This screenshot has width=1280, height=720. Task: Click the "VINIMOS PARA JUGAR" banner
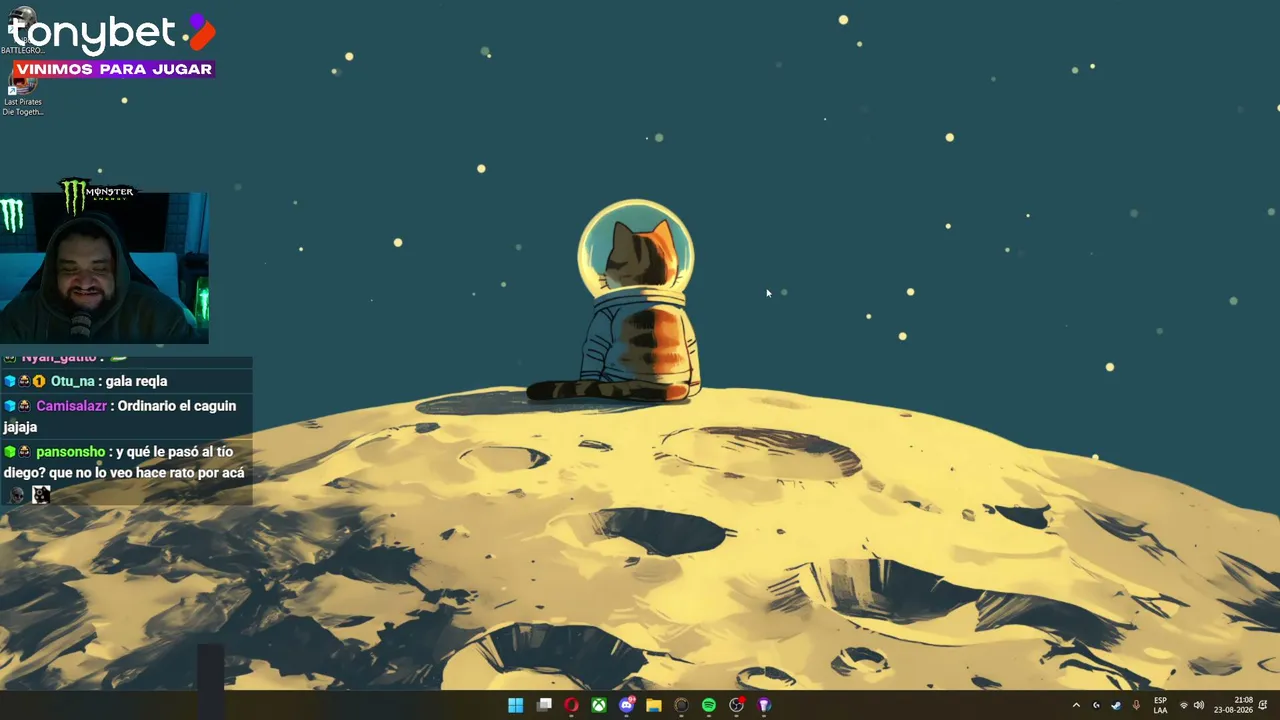tap(113, 69)
